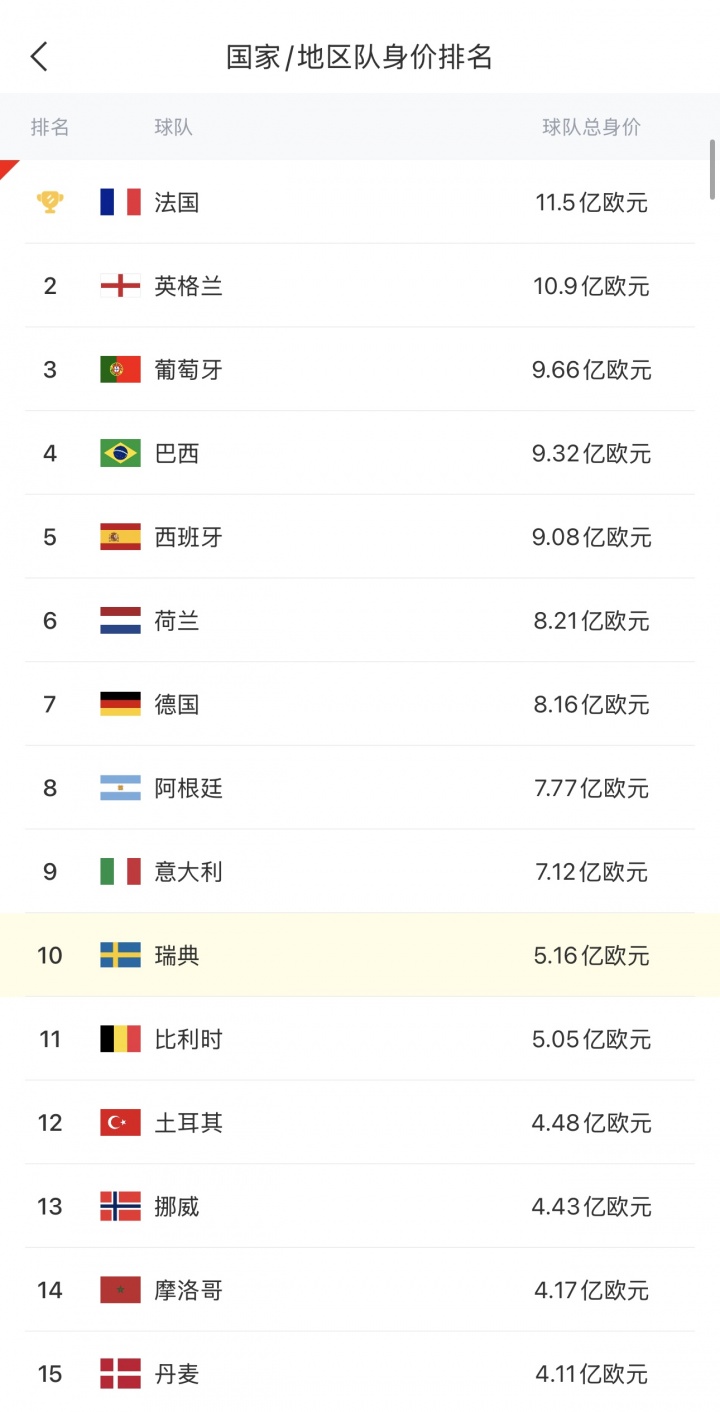Open 比利时 team value 5.05亿欧元
The width and height of the screenshot is (720, 1412).
[x=591, y=1039]
